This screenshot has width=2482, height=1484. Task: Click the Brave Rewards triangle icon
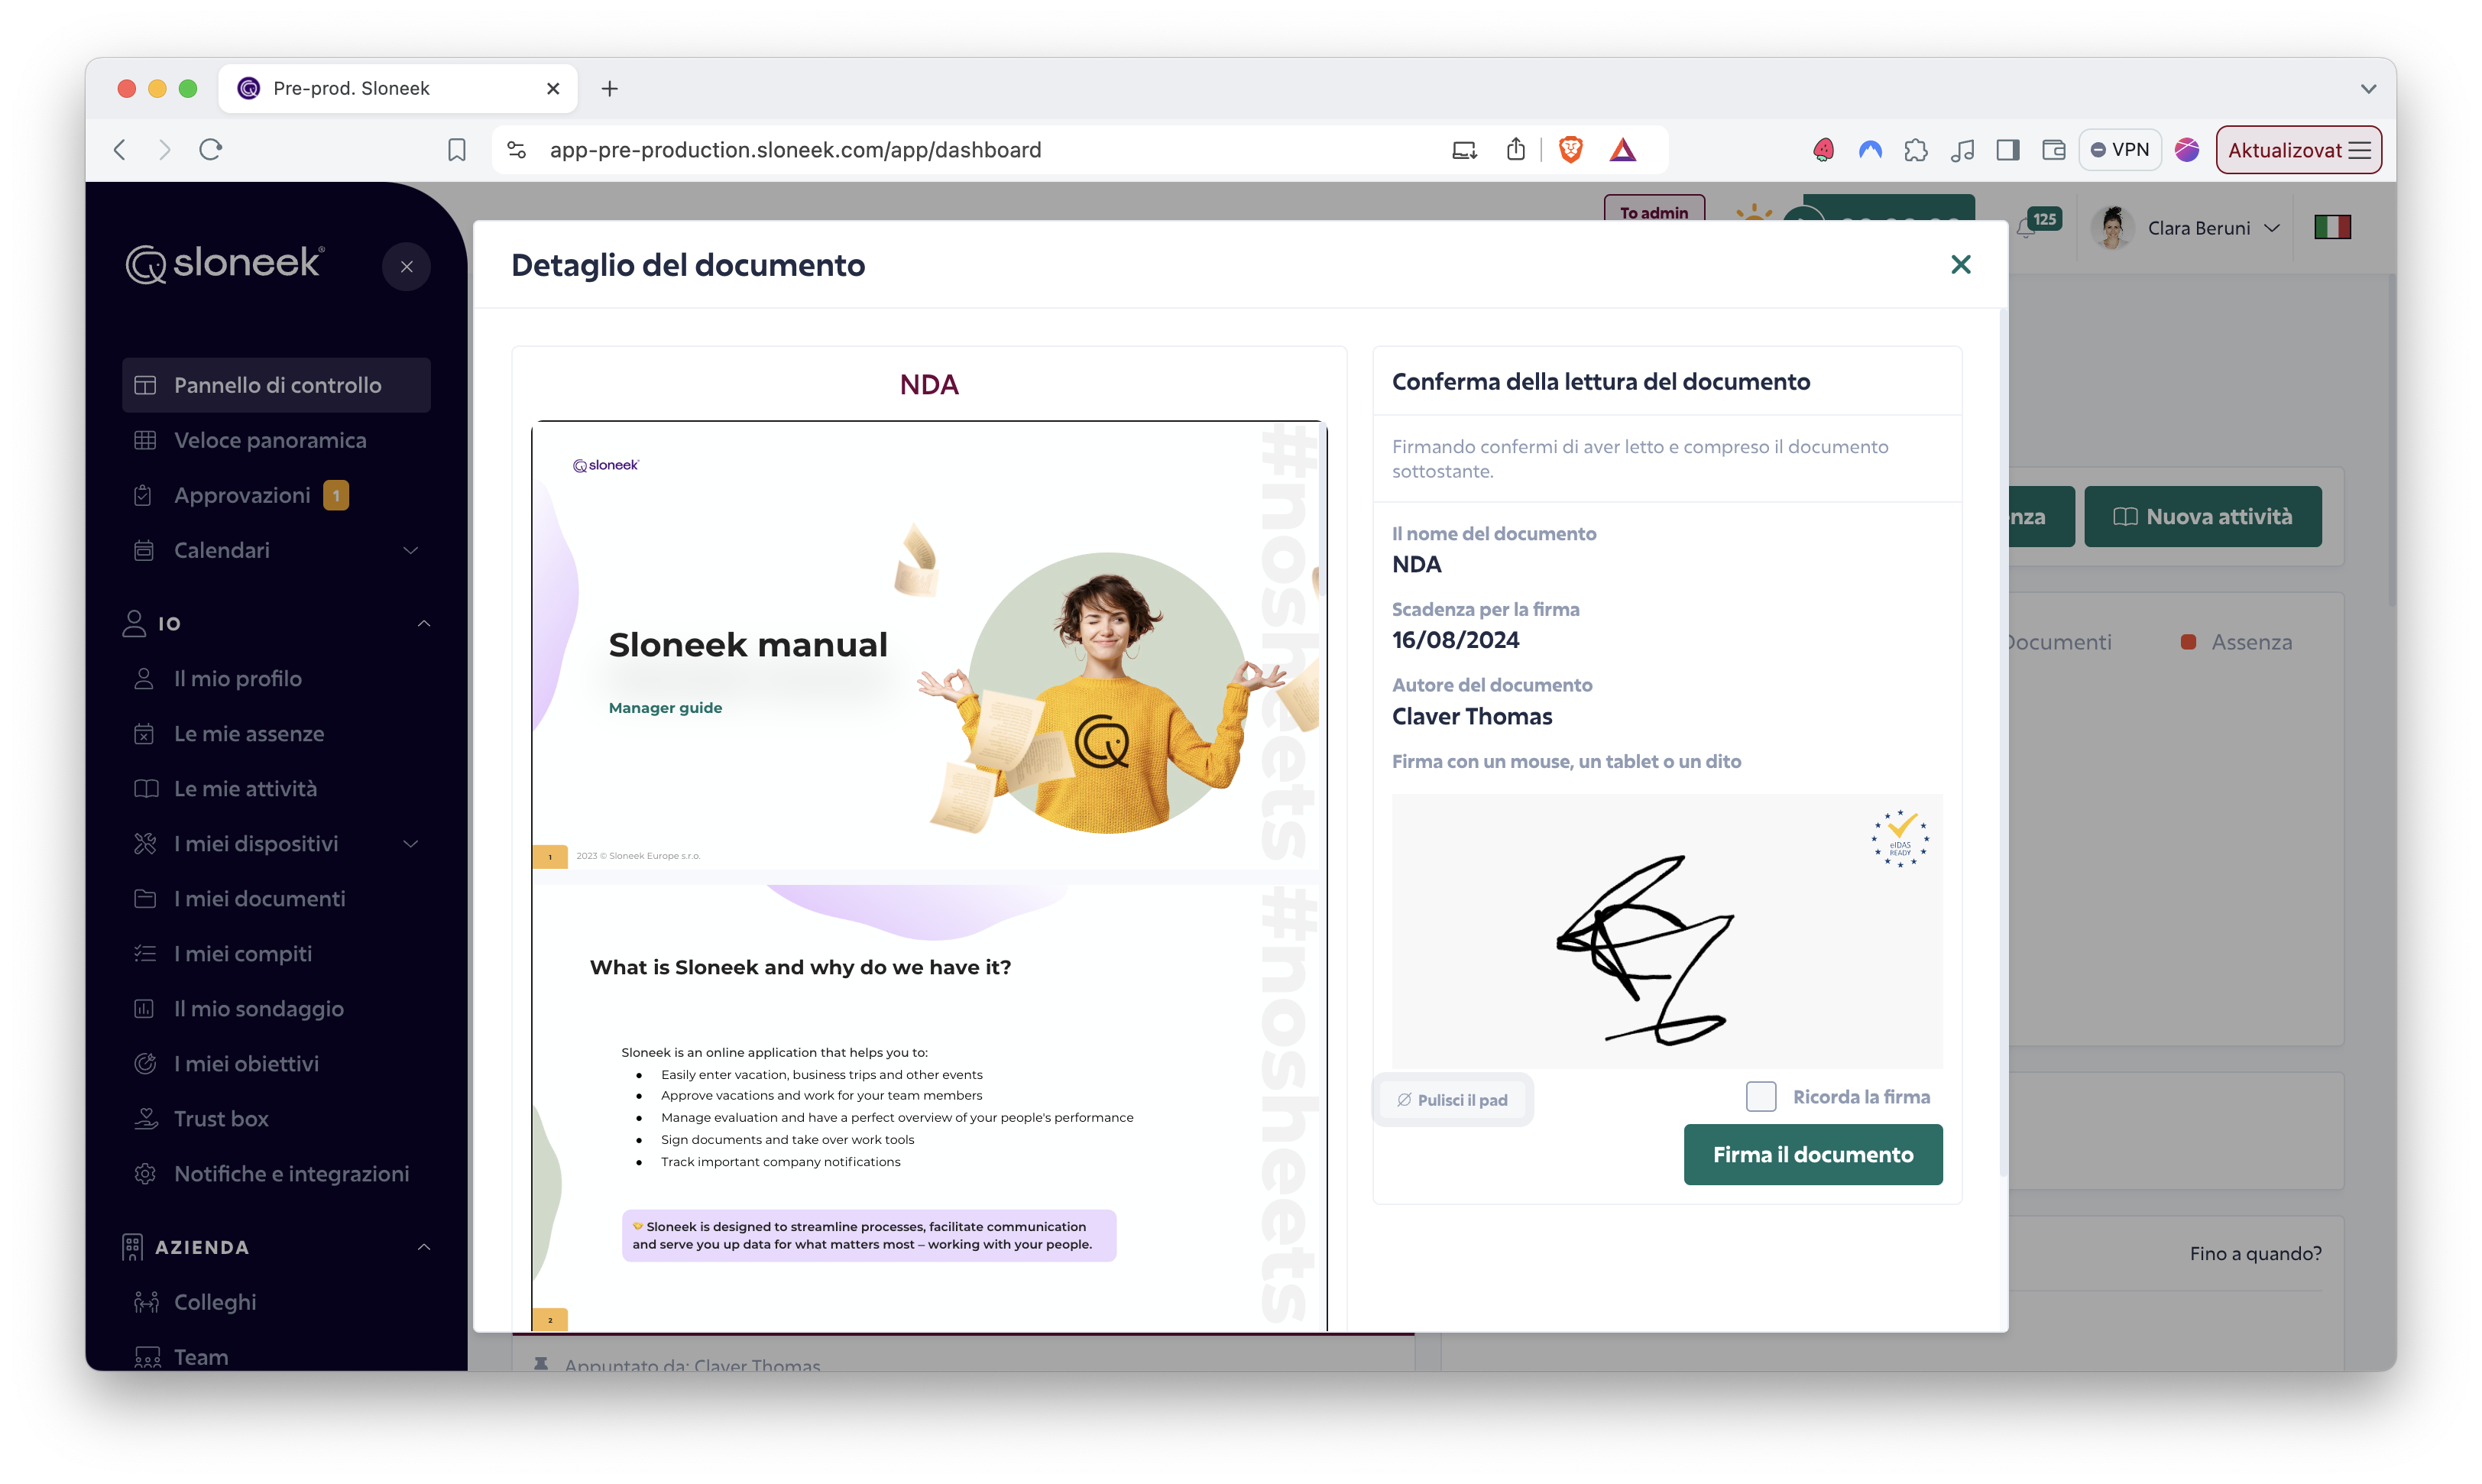coord(1622,150)
